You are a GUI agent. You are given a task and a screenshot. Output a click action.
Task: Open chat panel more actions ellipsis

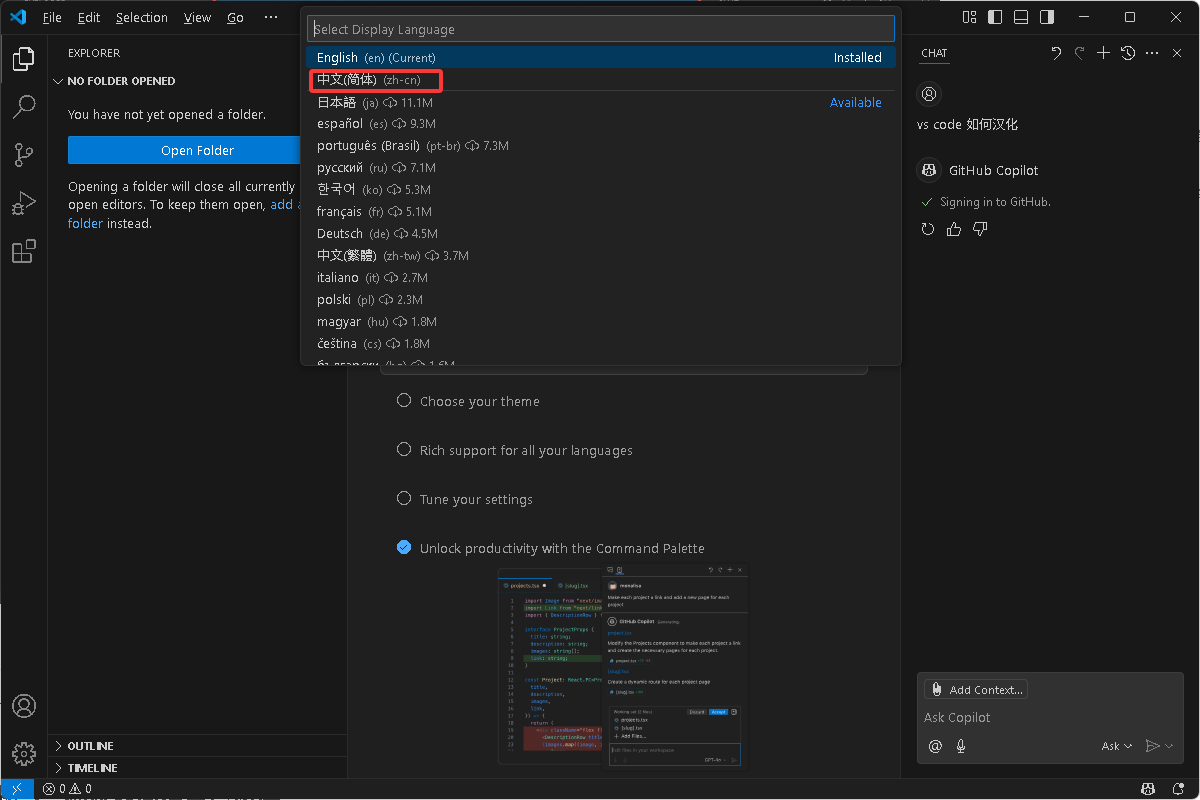1152,53
